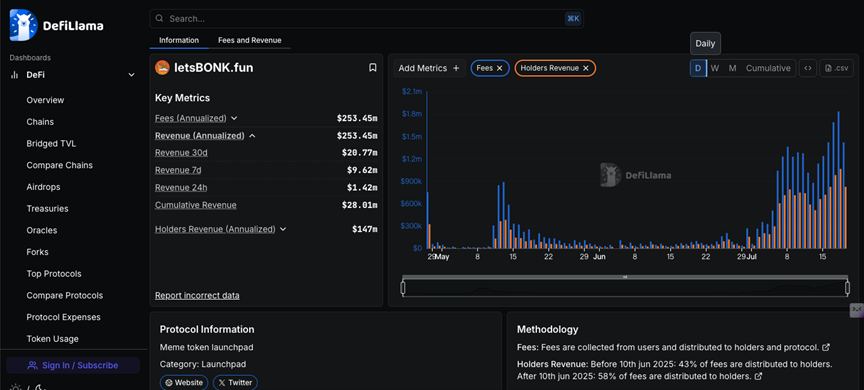Switch chart to Monthly interval M

732,68
